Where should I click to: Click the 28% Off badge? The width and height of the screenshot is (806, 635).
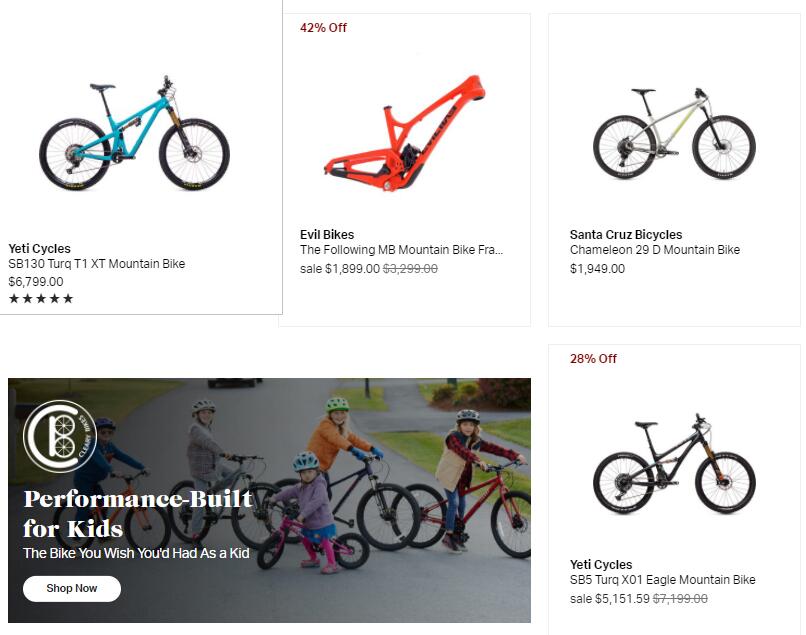point(593,359)
